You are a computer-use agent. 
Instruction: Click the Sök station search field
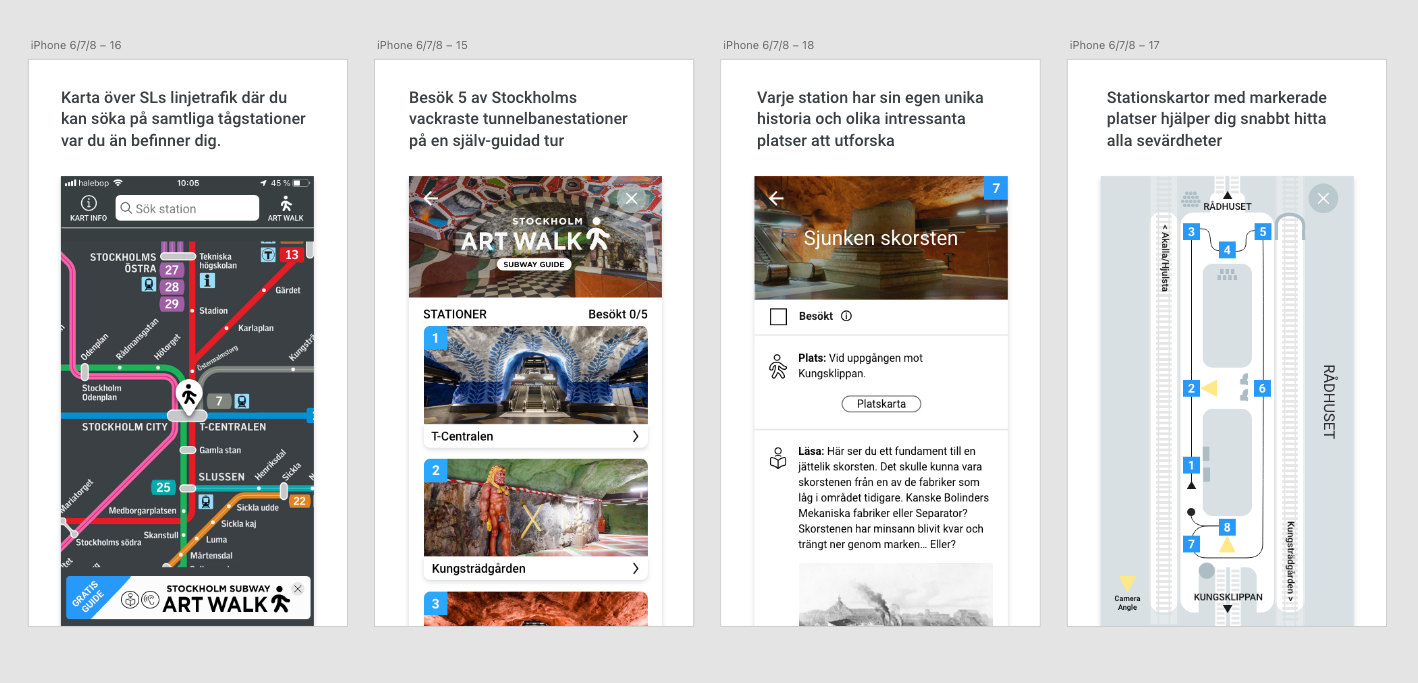tap(187, 208)
